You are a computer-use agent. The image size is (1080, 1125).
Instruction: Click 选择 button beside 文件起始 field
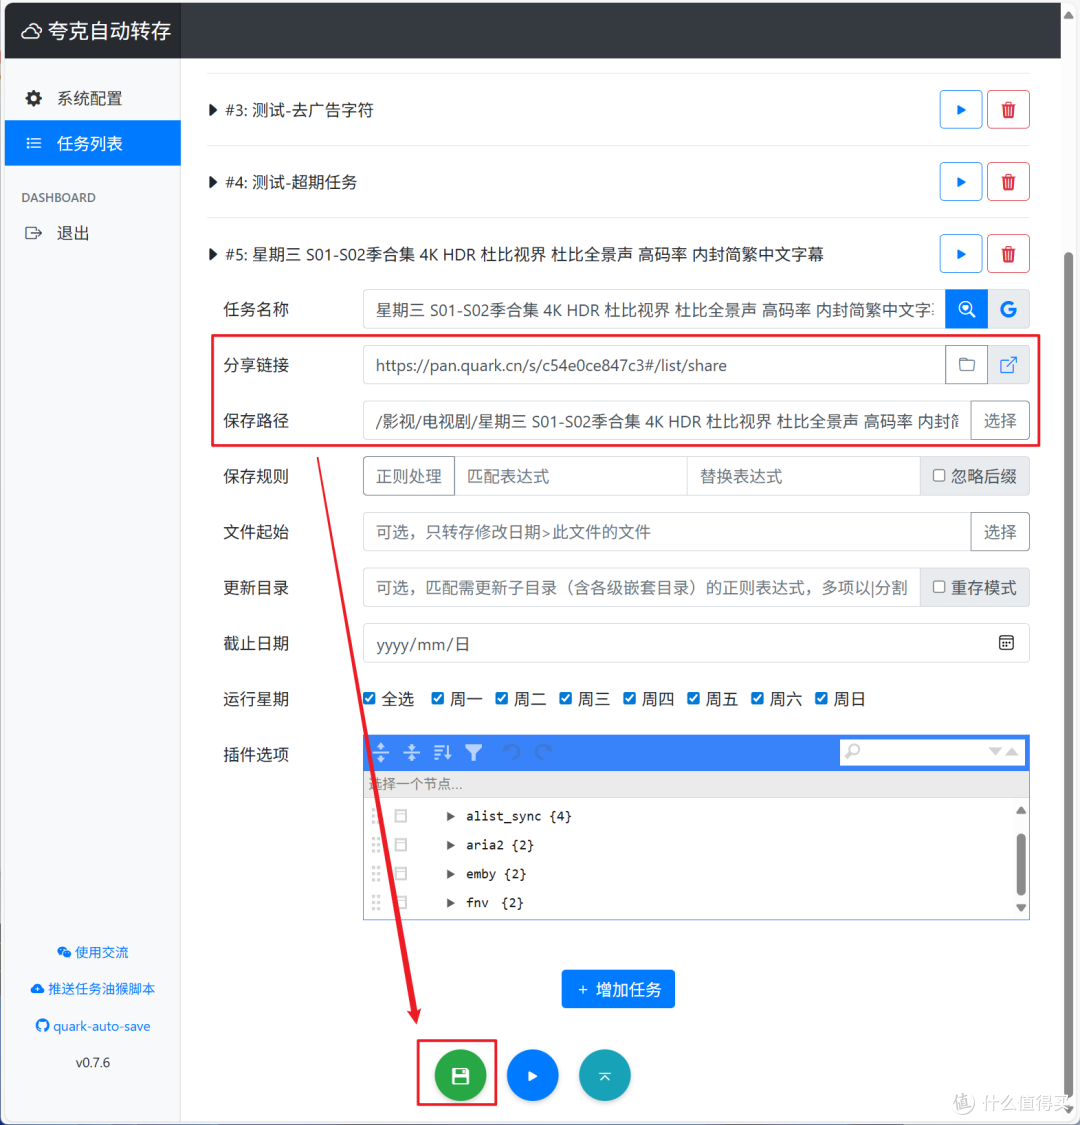[1000, 532]
